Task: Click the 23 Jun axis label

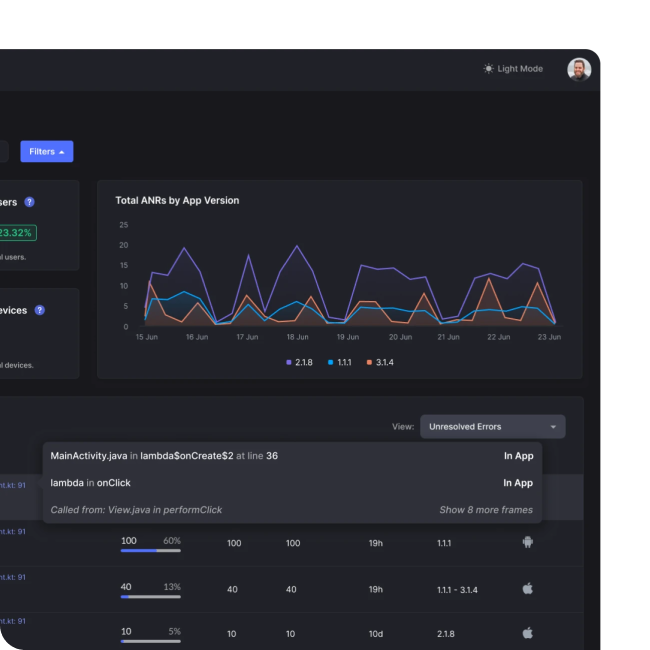Action: [x=549, y=337]
